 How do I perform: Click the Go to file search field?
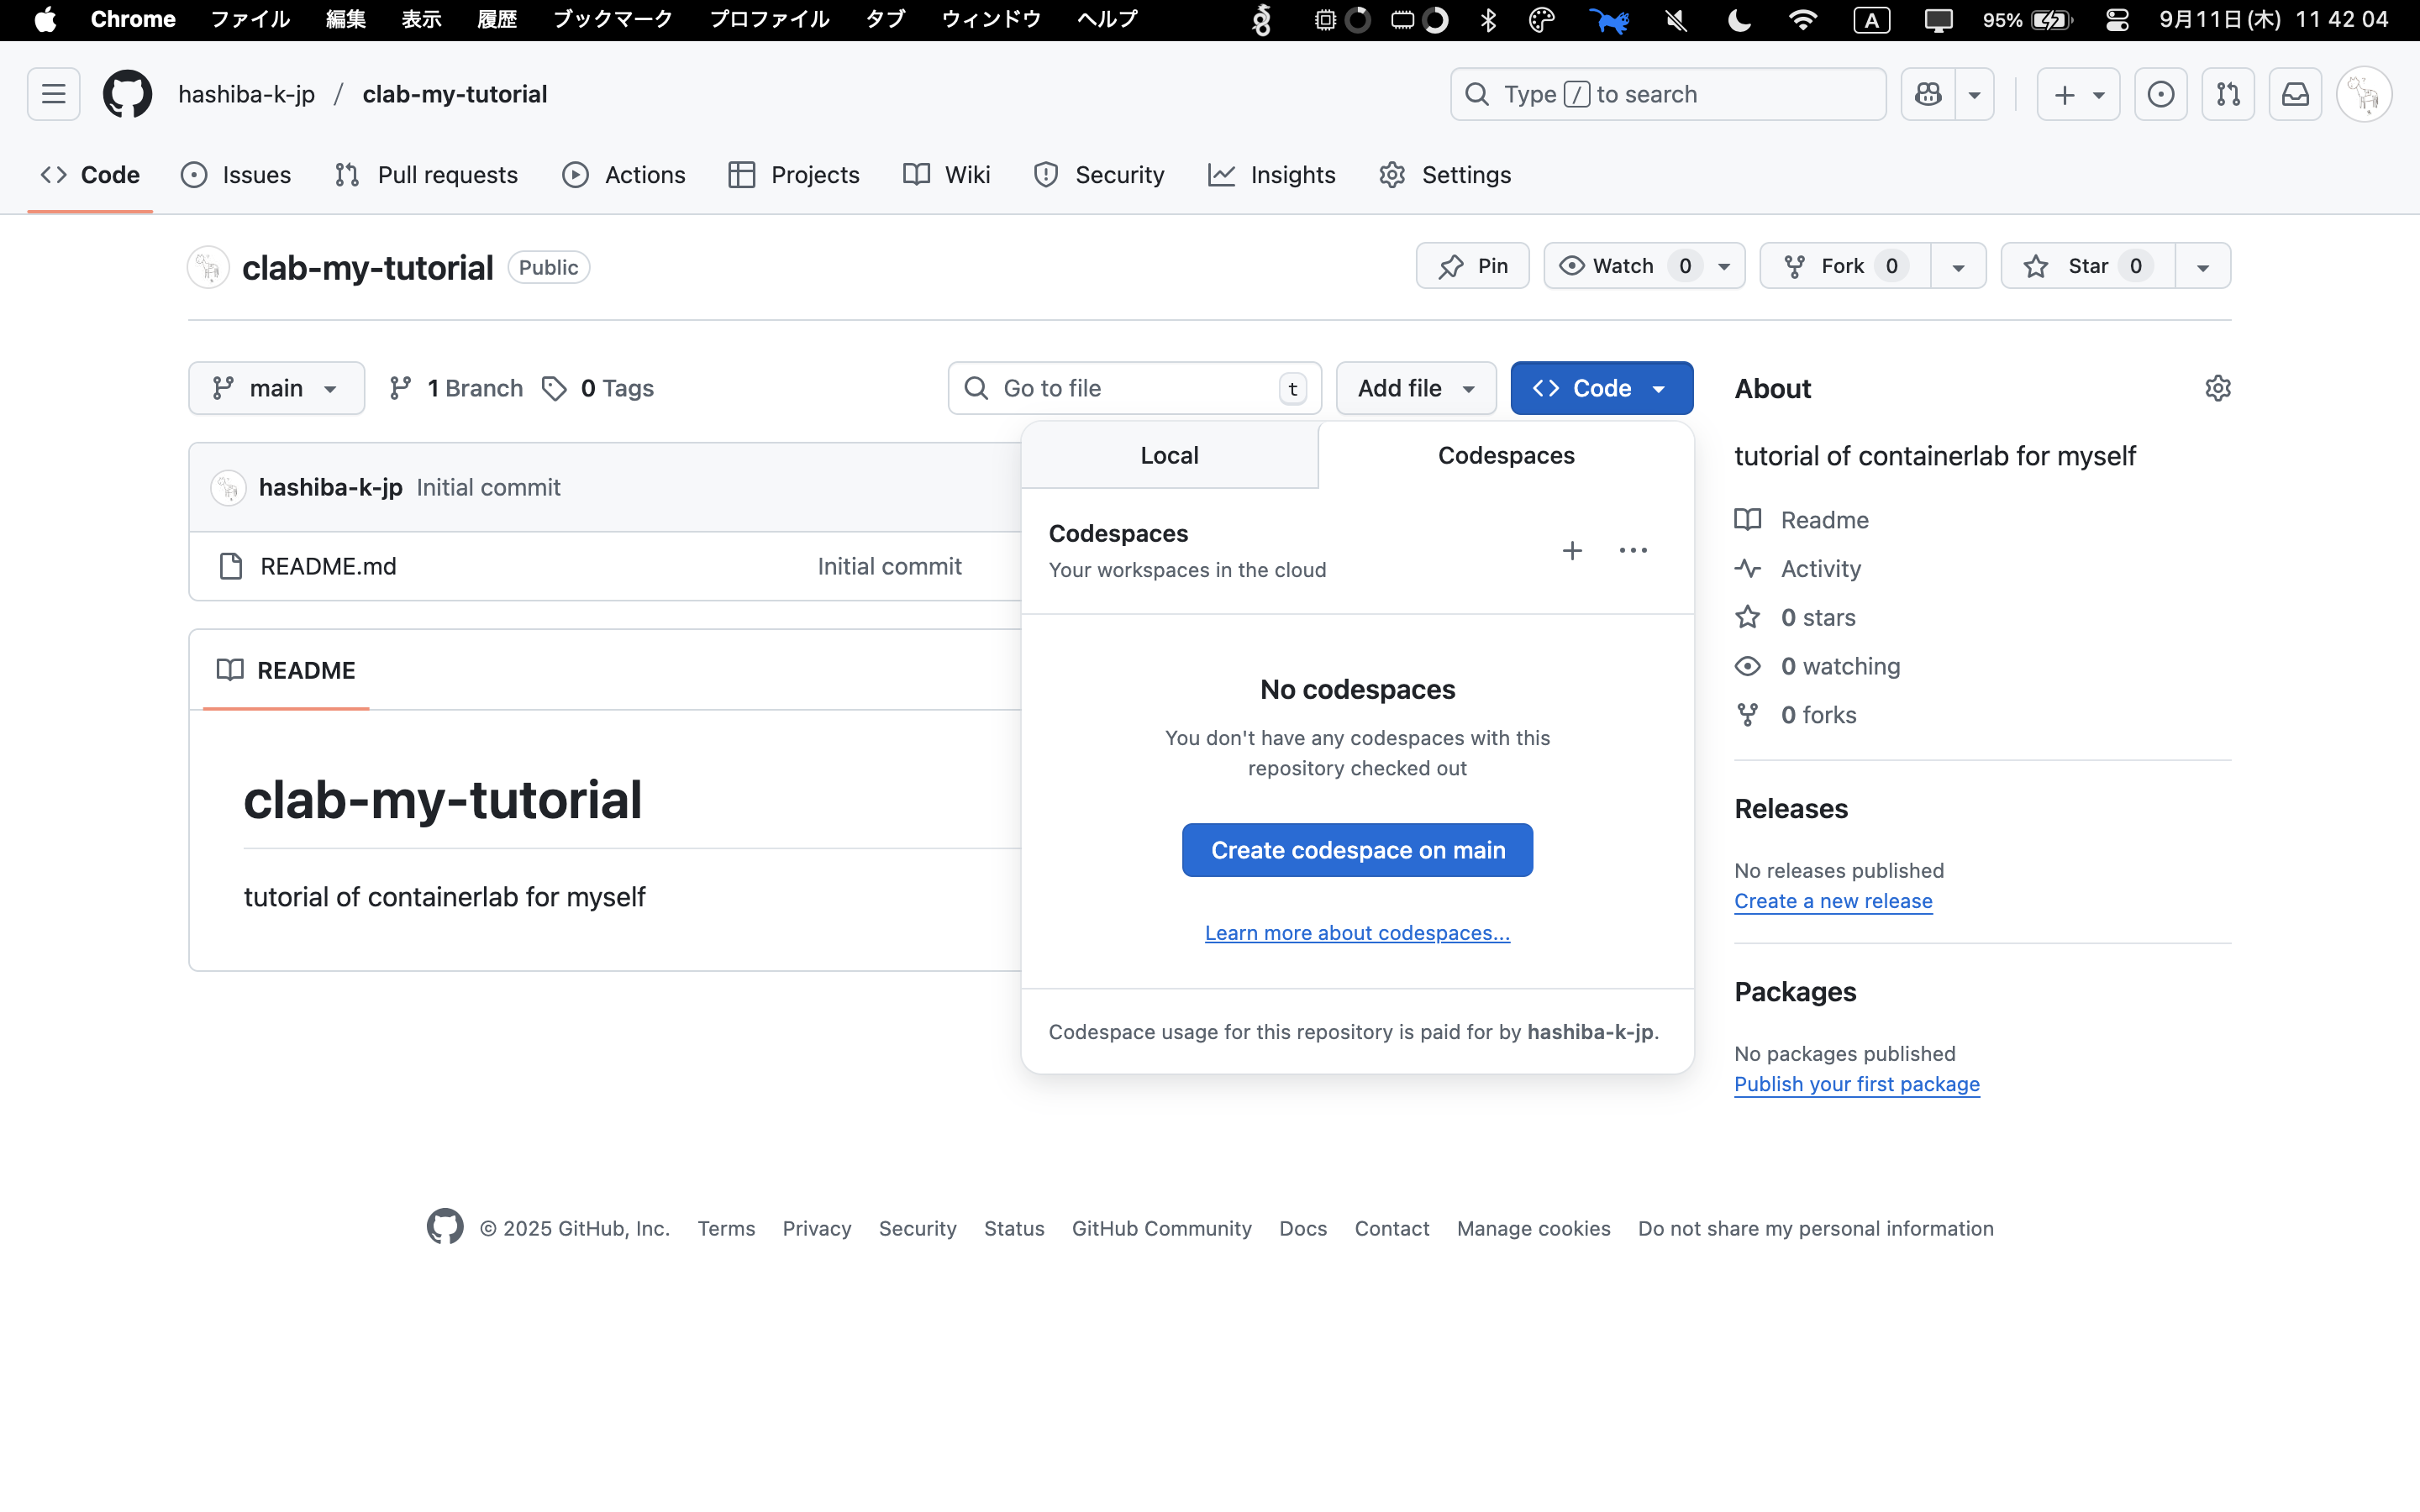click(x=1134, y=388)
